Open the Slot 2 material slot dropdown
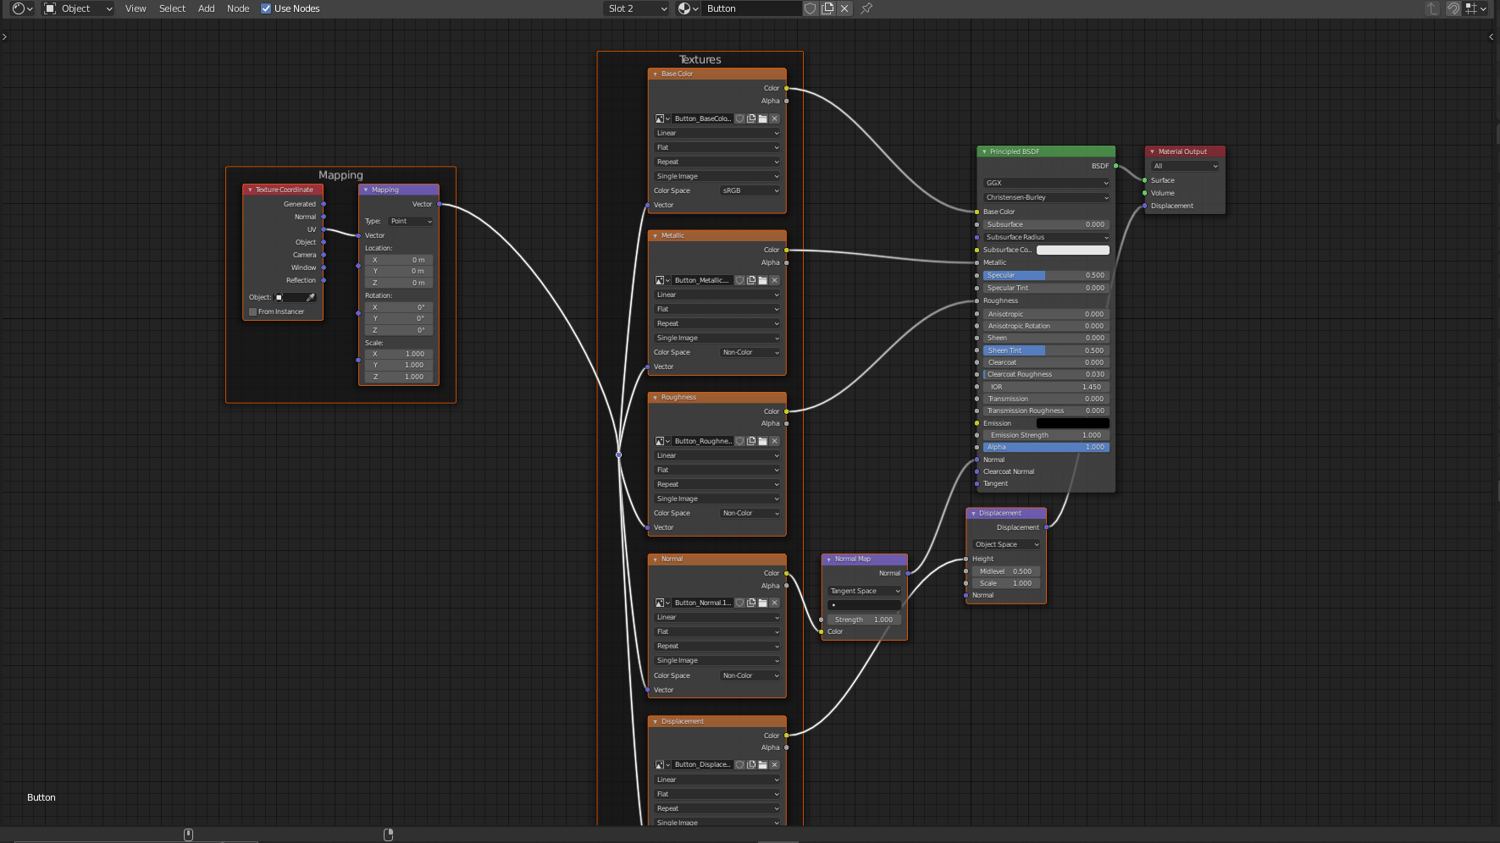The width and height of the screenshot is (1500, 843). click(636, 9)
